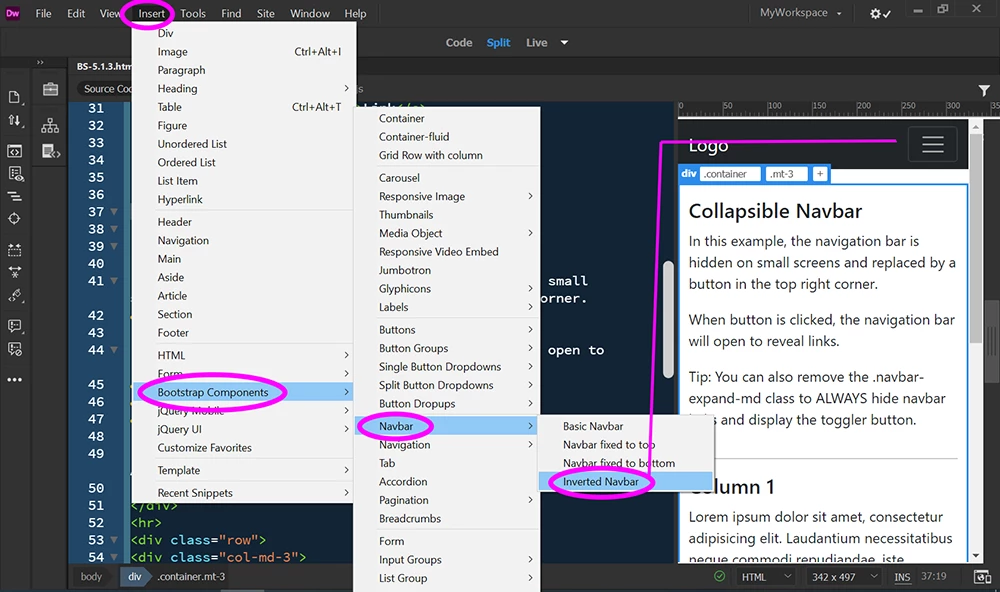This screenshot has height=592, width=1000.
Task: Select Bootstrap Components in Insert menu
Action: click(243, 392)
